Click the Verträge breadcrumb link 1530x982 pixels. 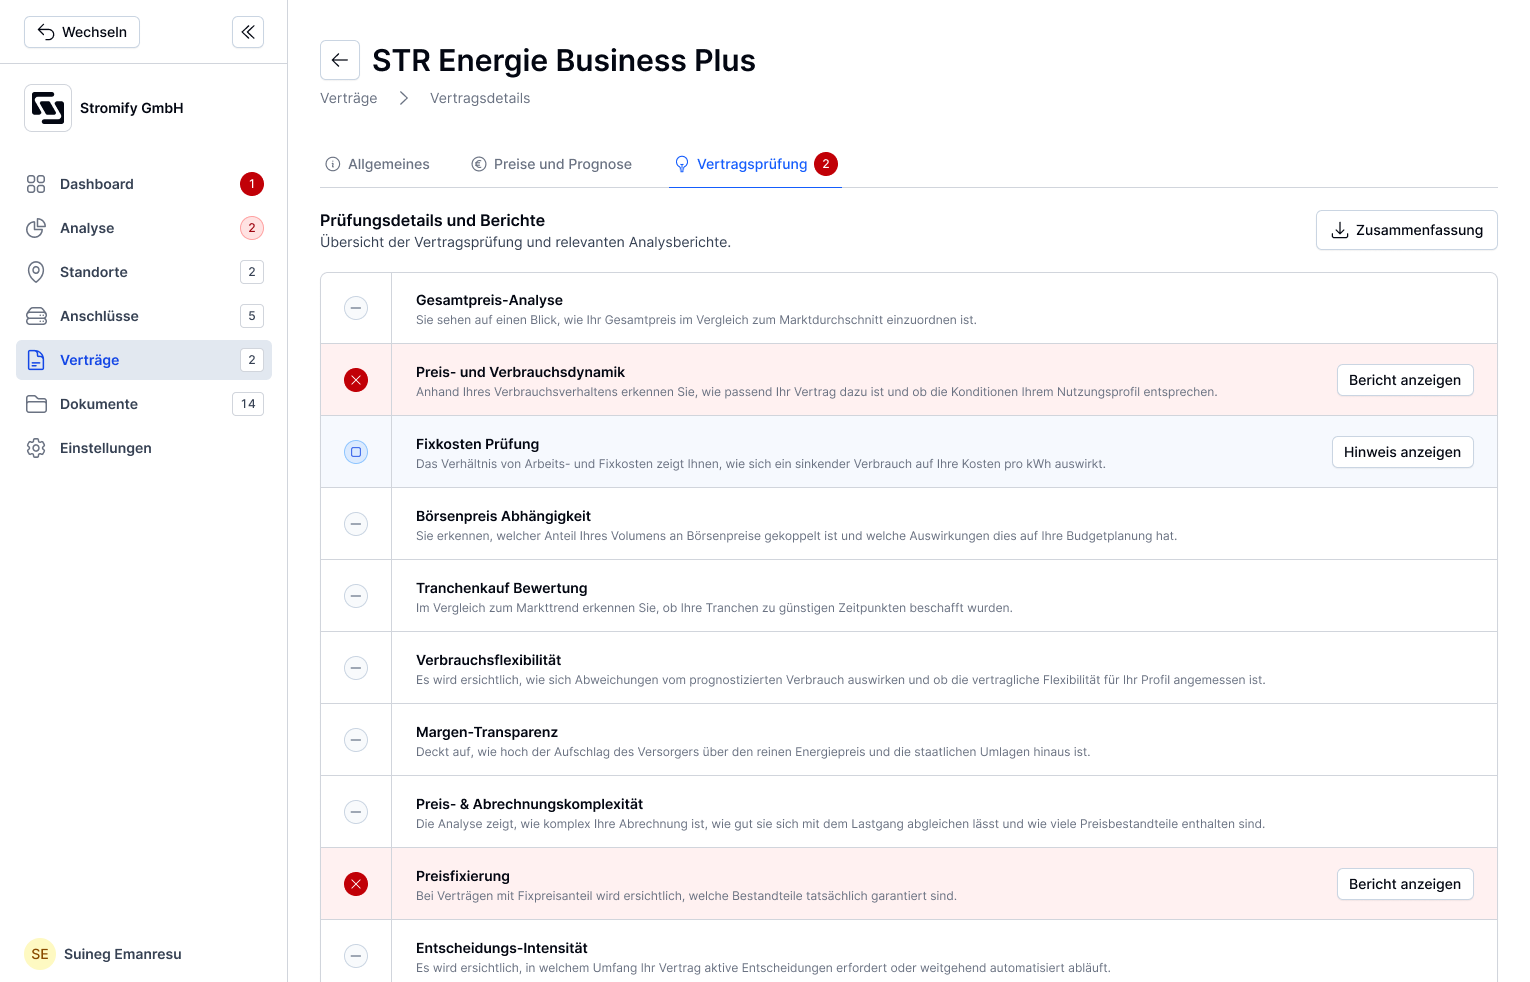(x=349, y=98)
